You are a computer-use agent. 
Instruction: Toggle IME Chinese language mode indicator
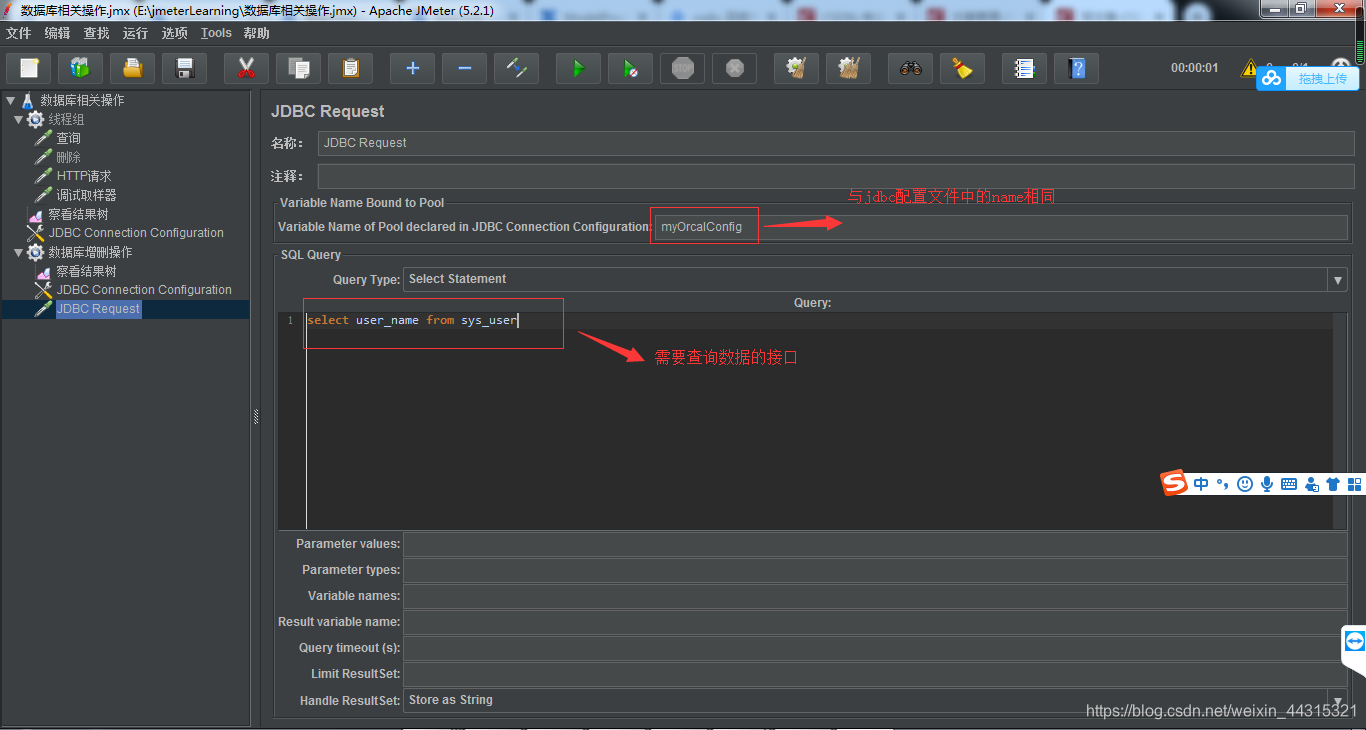tap(1201, 484)
